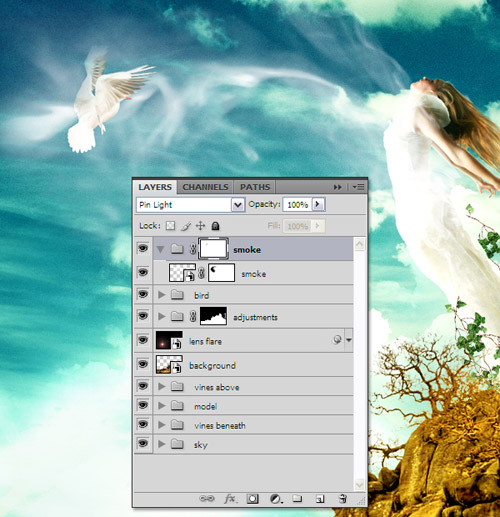Click the layers scrollbar down arrow
Viewport: 500px width, 517px height.
tap(359, 484)
